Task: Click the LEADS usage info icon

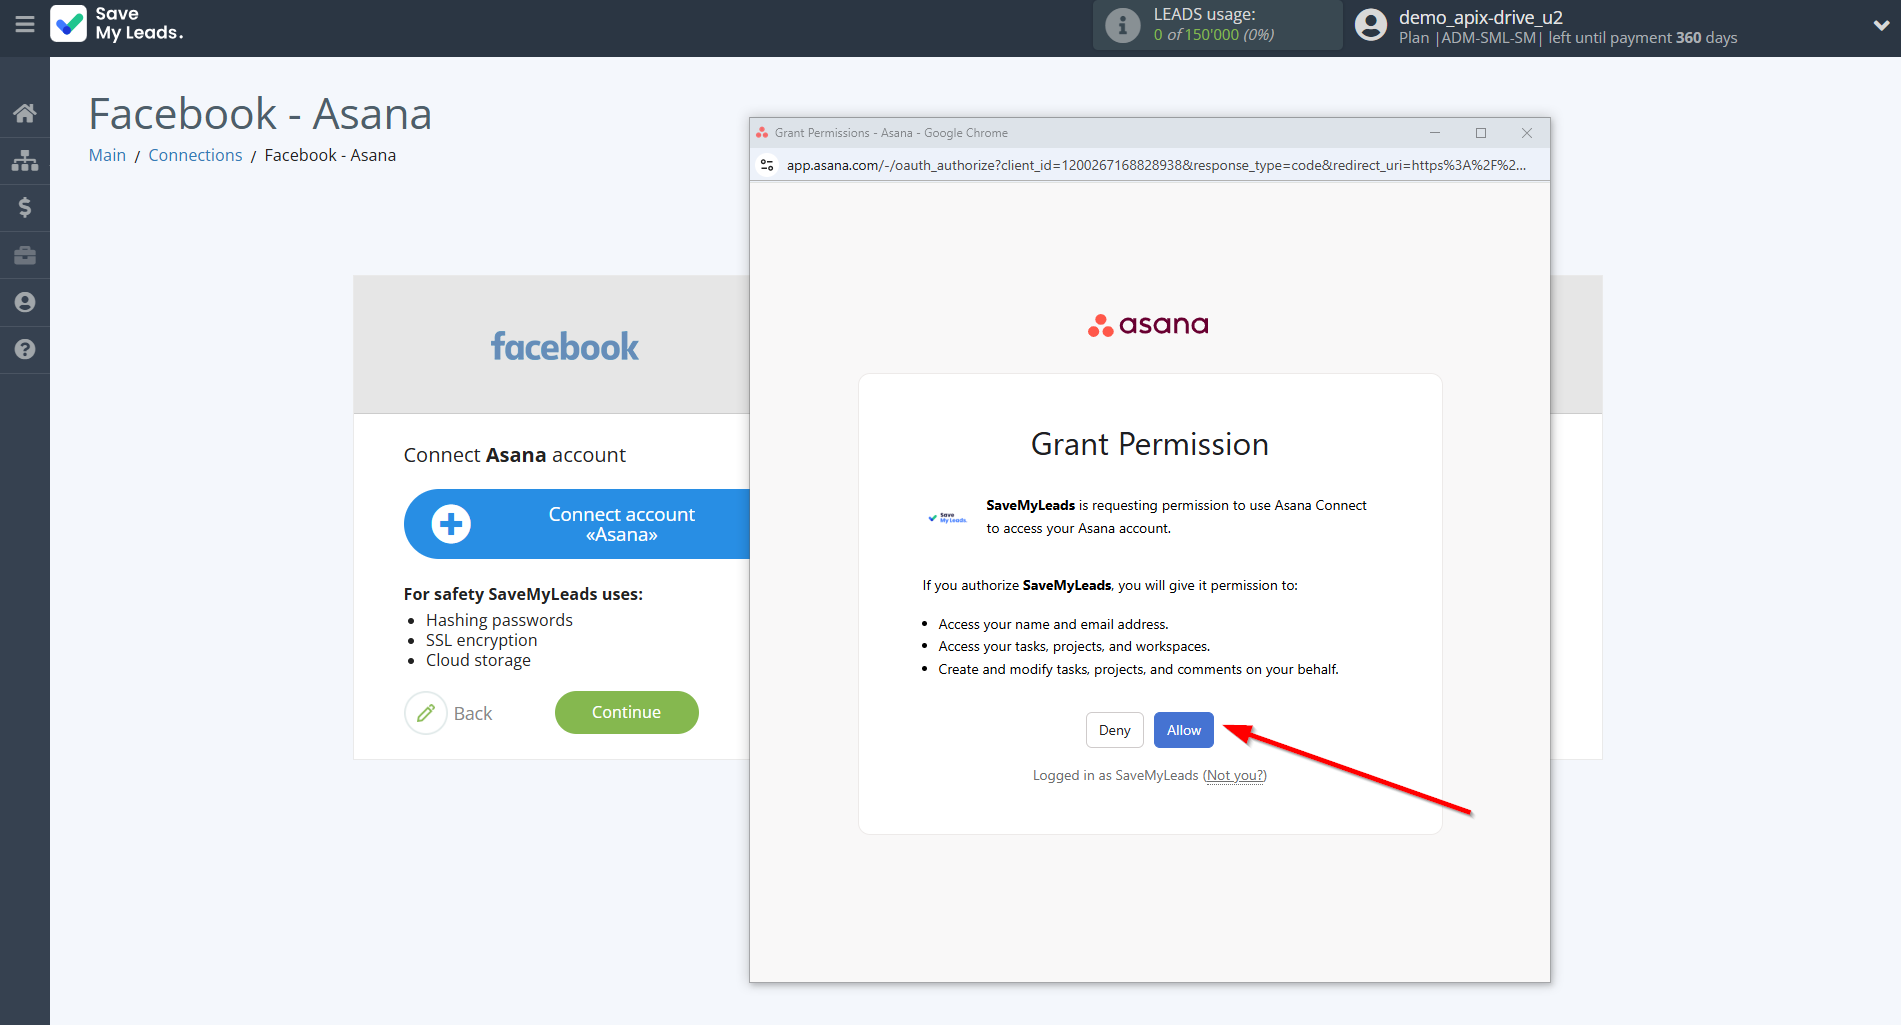Action: [x=1122, y=25]
